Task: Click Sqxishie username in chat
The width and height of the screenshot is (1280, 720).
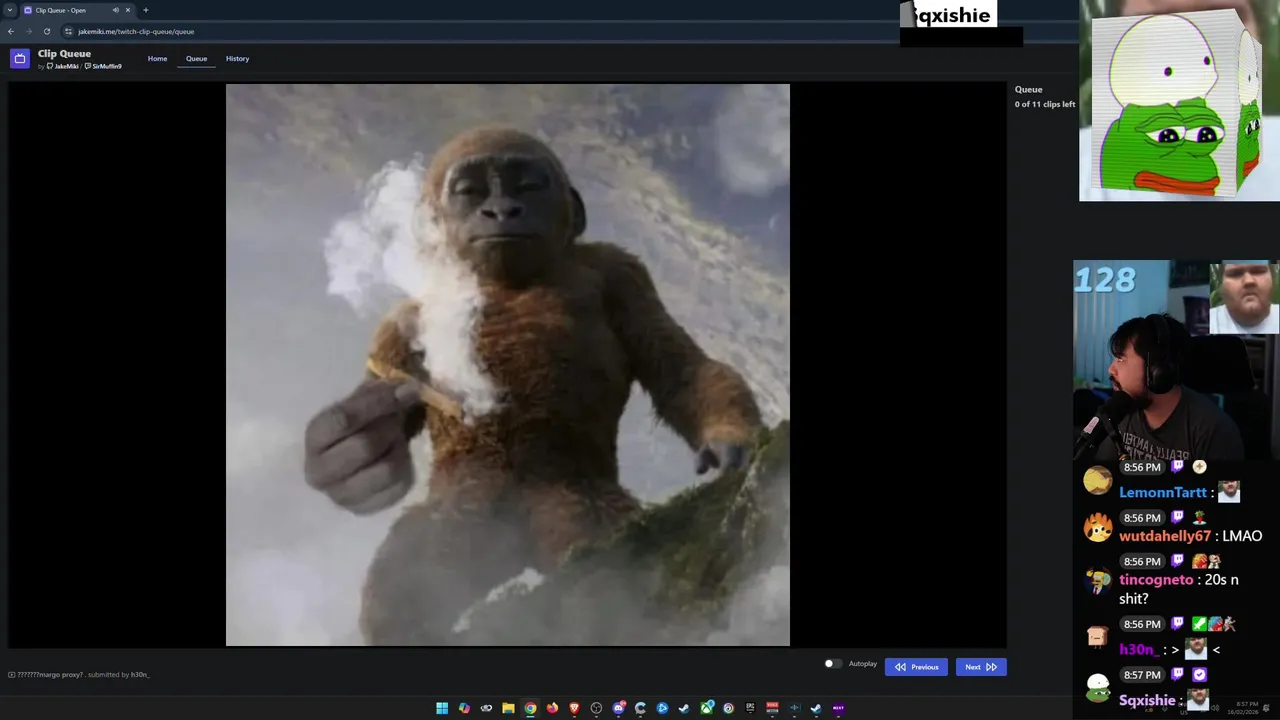Action: pyautogui.click(x=1147, y=700)
